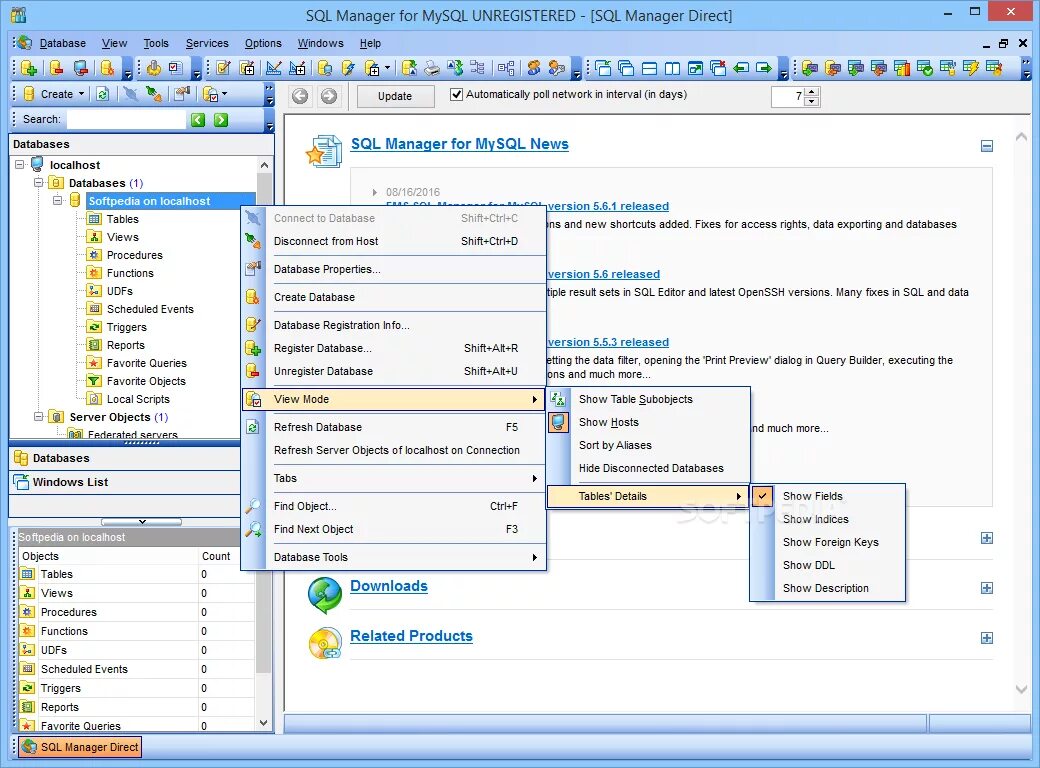Image resolution: width=1040 pixels, height=768 pixels.
Task: Collapse the SQL Manager News section
Action: coord(987,146)
